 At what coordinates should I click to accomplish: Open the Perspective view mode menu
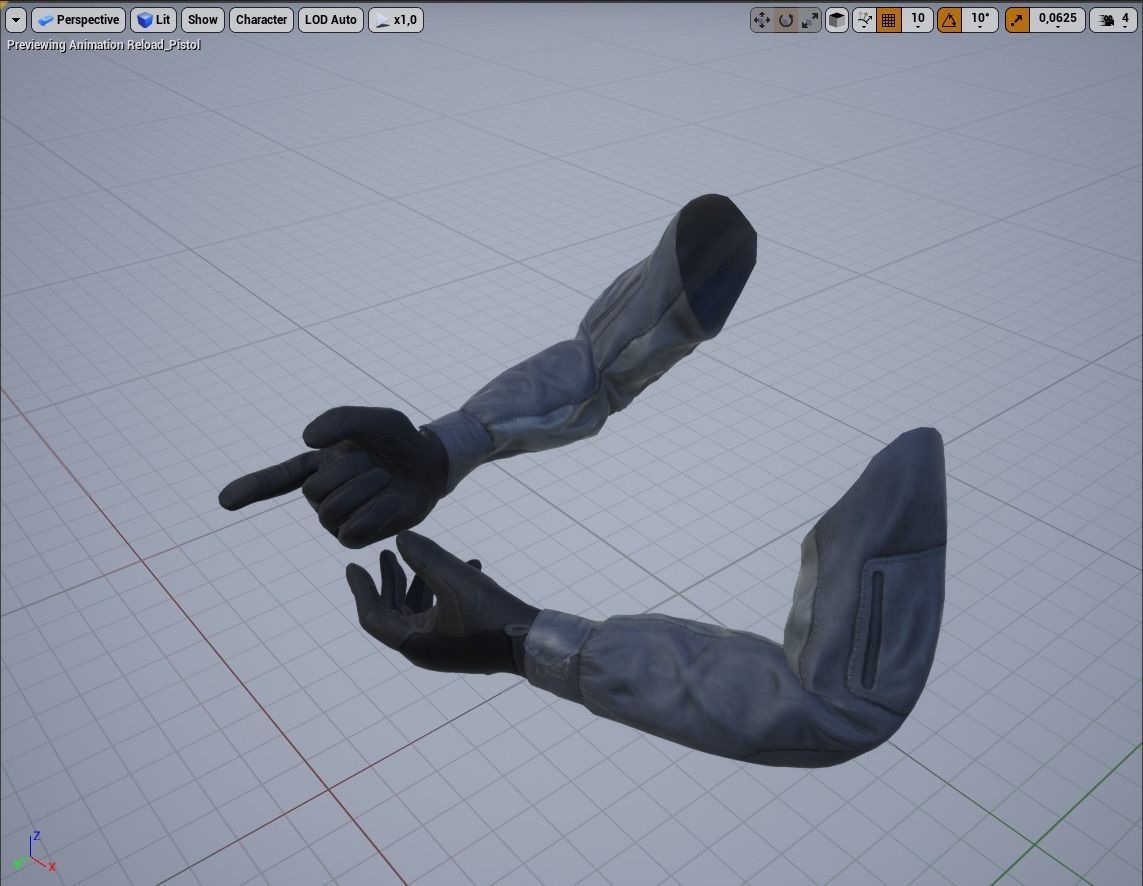pos(79,20)
